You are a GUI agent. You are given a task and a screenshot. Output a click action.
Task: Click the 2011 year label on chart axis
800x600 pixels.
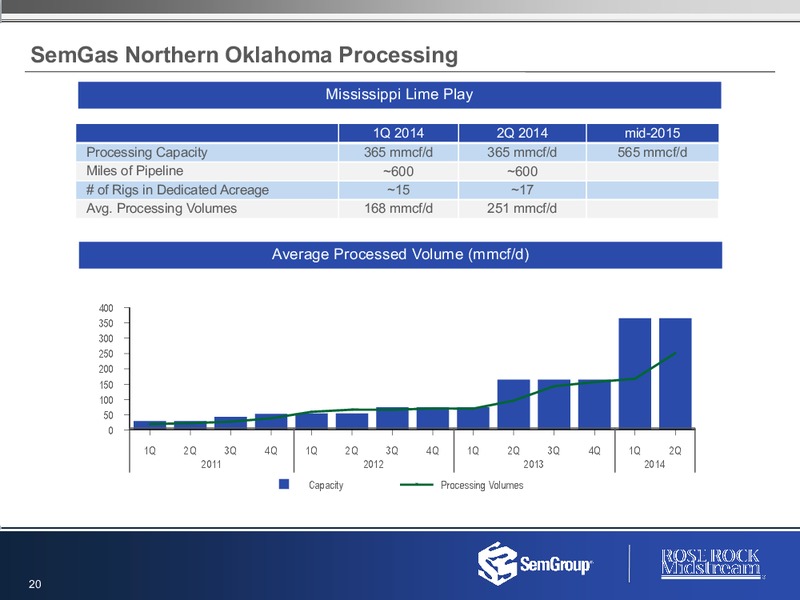click(211, 464)
